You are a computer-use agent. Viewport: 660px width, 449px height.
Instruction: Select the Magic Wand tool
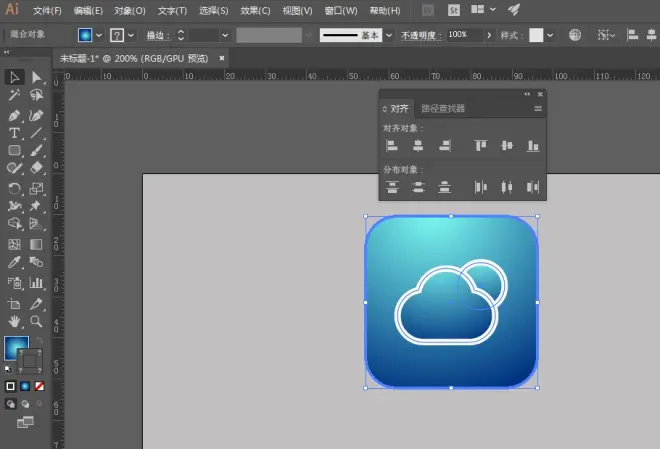tap(14, 95)
